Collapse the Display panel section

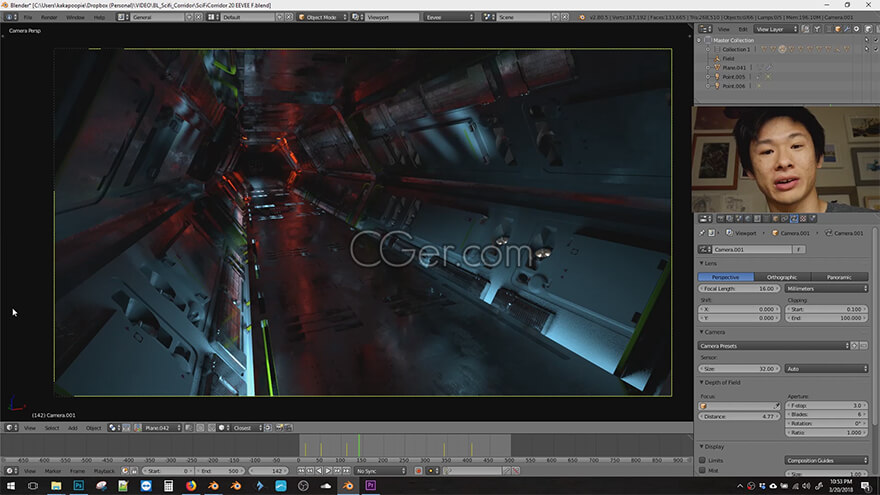coord(702,447)
